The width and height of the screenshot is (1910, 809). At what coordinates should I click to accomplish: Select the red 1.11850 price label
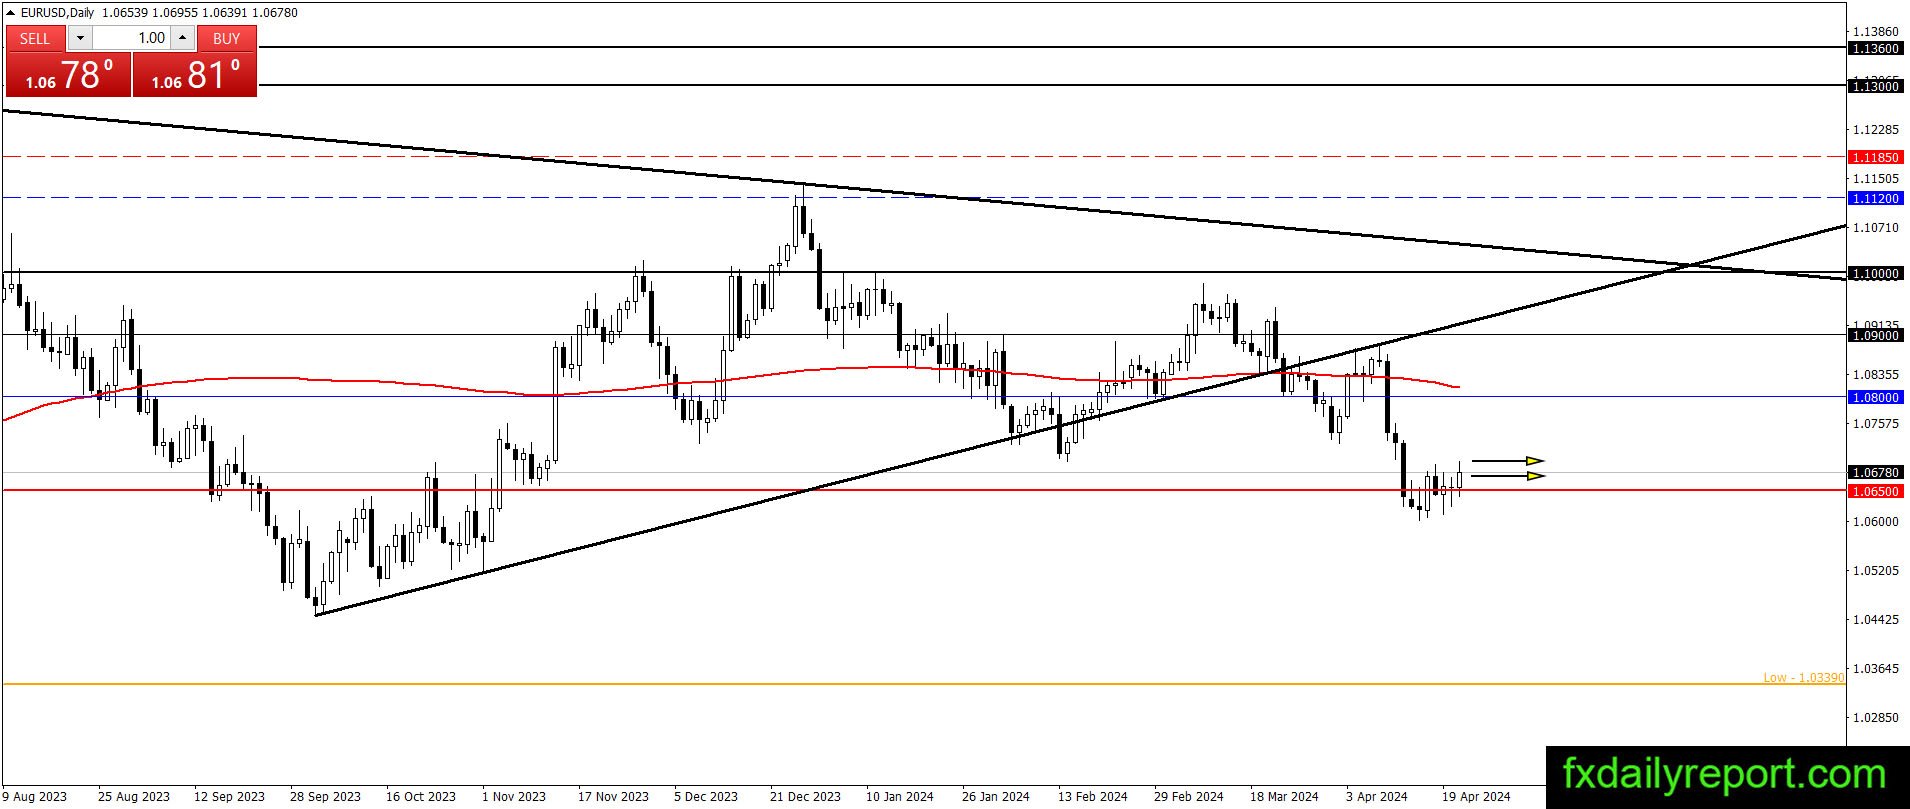pos(1875,158)
